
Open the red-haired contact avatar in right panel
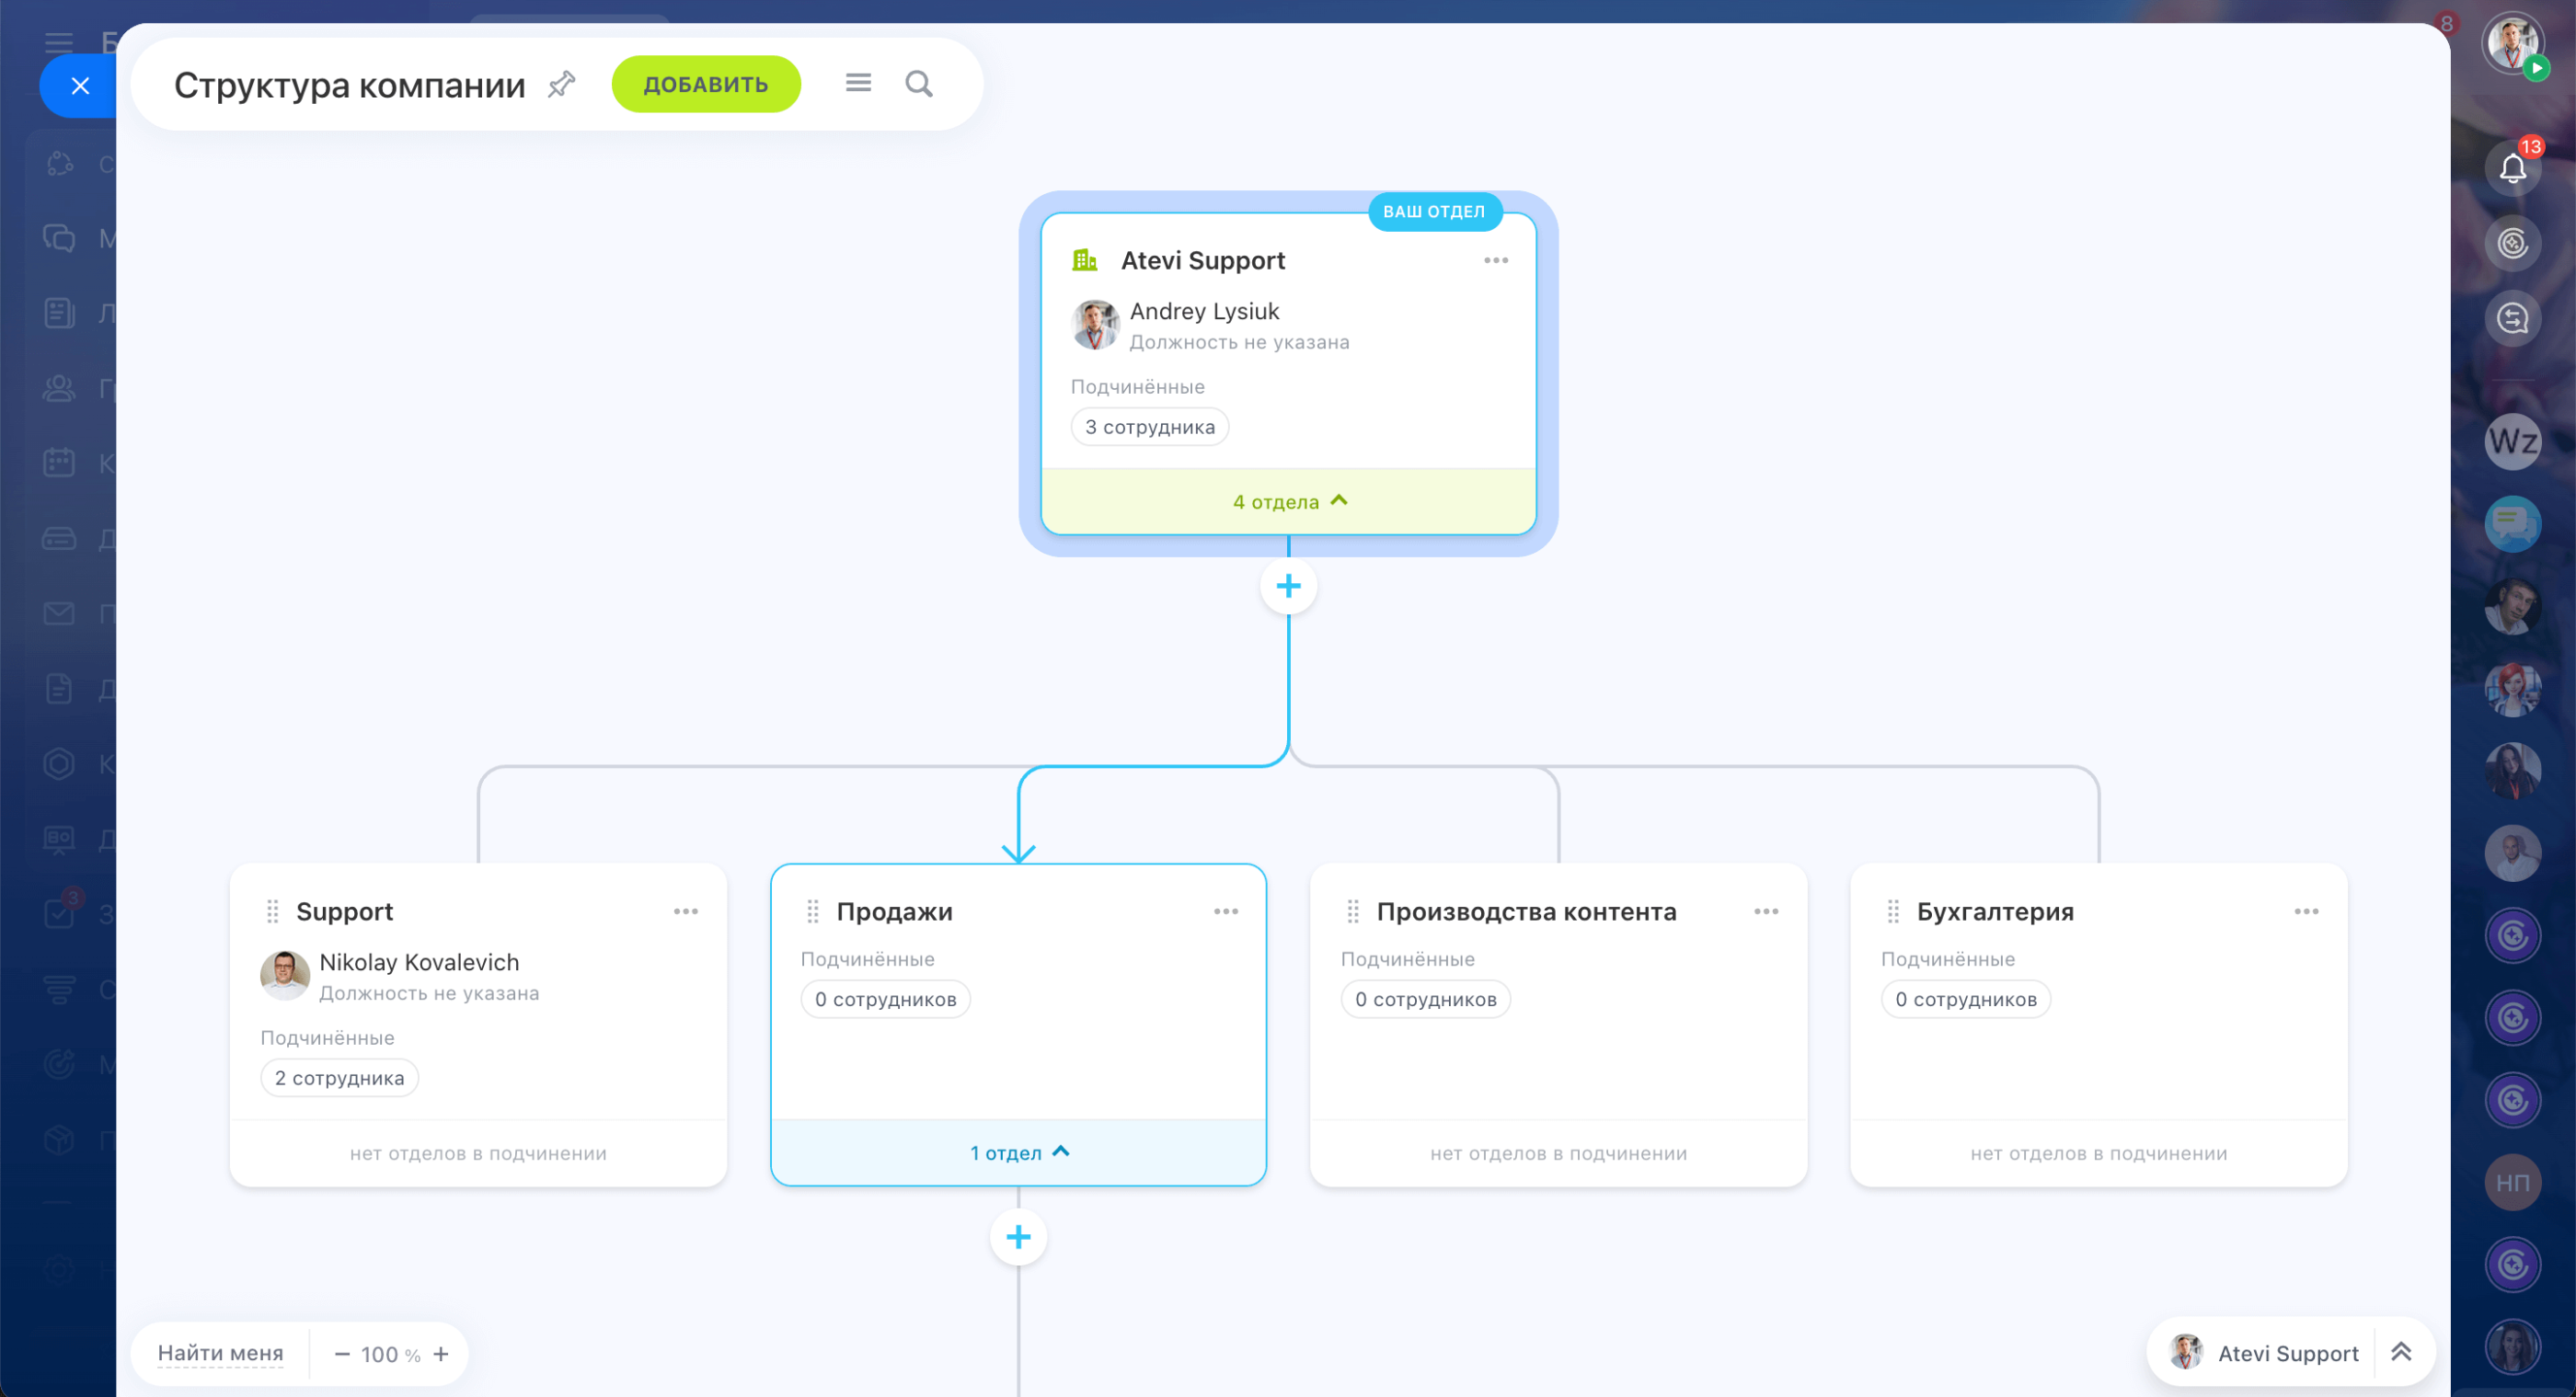tap(2513, 689)
